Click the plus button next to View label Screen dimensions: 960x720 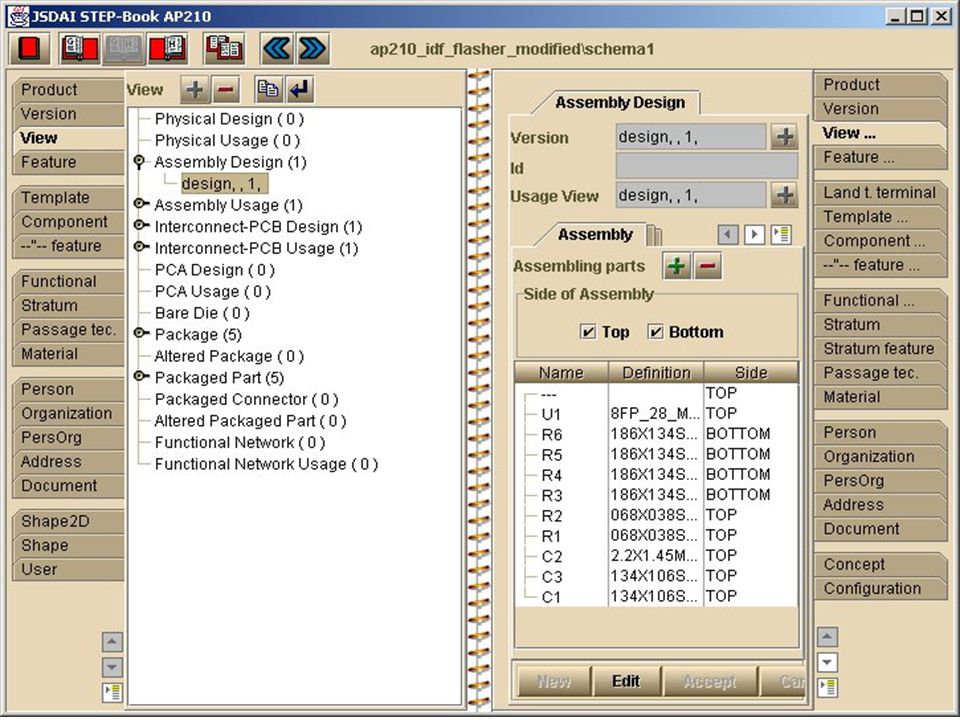(x=195, y=89)
